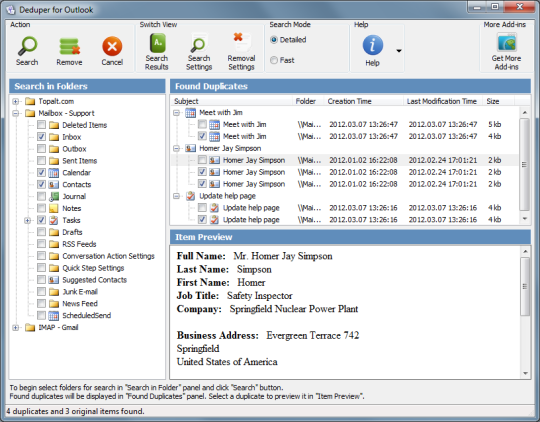This screenshot has width=540, height=422.
Task: Check the Deleted Items folder checkbox
Action: point(41,125)
